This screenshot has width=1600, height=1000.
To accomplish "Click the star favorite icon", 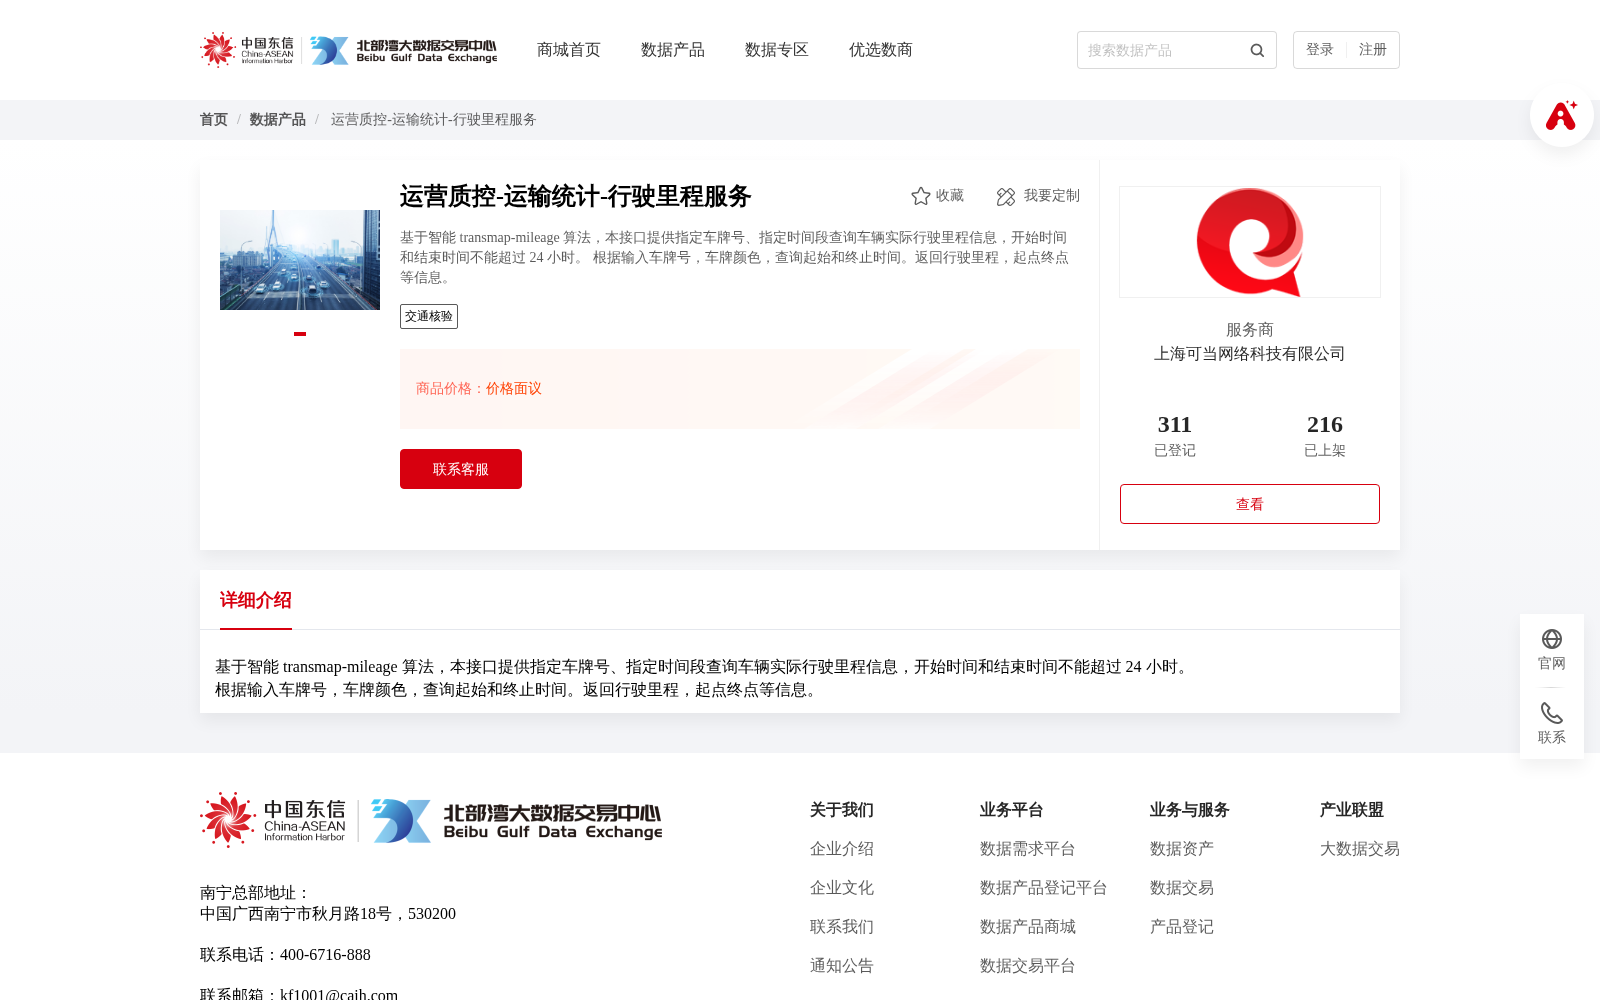I will pyautogui.click(x=921, y=196).
